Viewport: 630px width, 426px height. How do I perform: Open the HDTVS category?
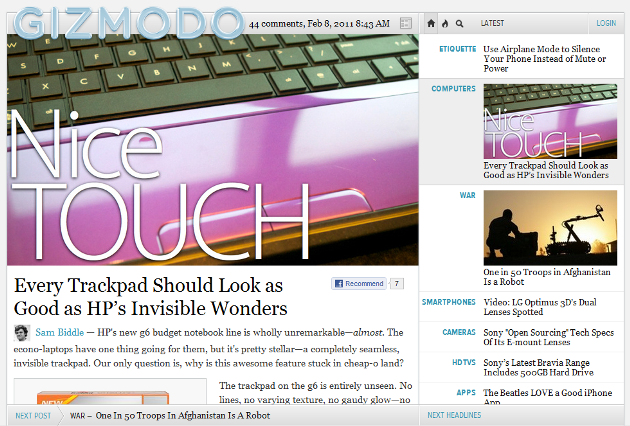pos(464,363)
